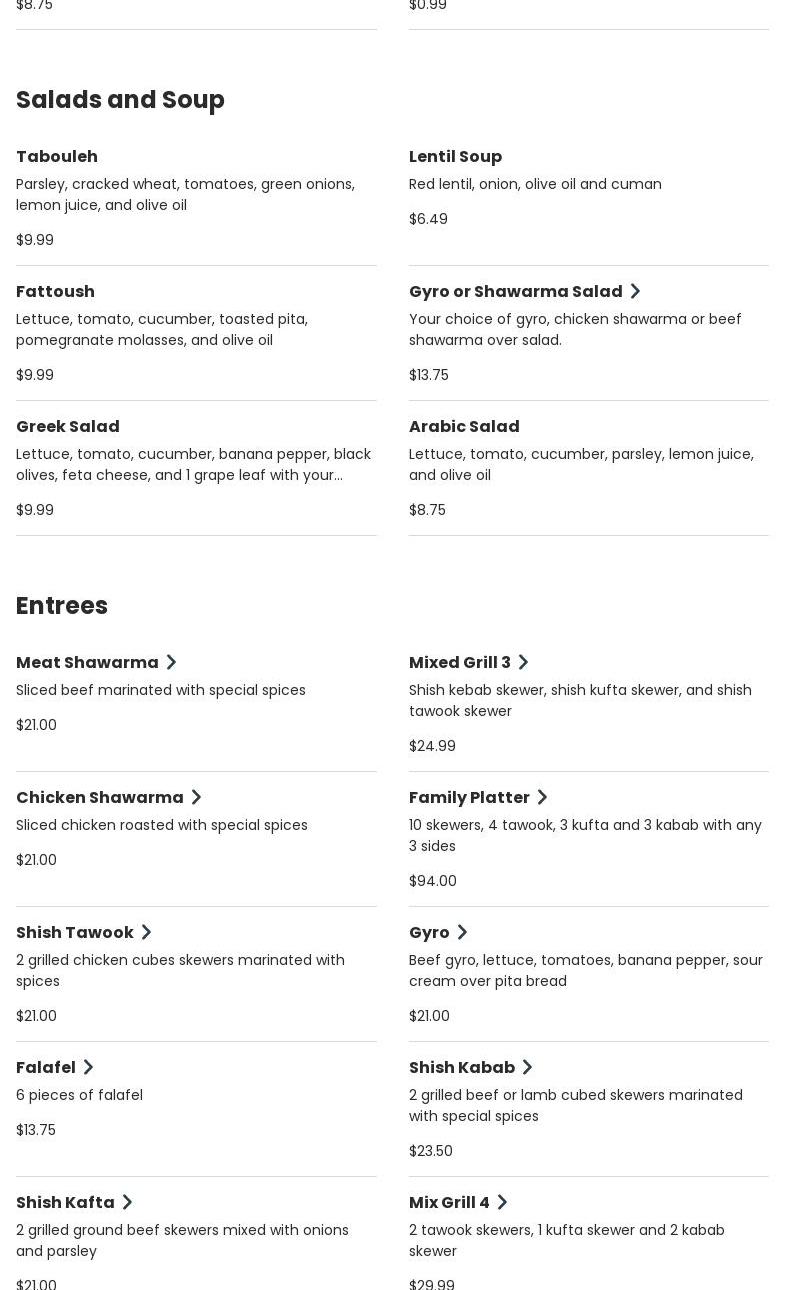The height and width of the screenshot is (1290, 785).
Task: Click the Greek Salad truncated description
Action: pyautogui.click(x=193, y=465)
